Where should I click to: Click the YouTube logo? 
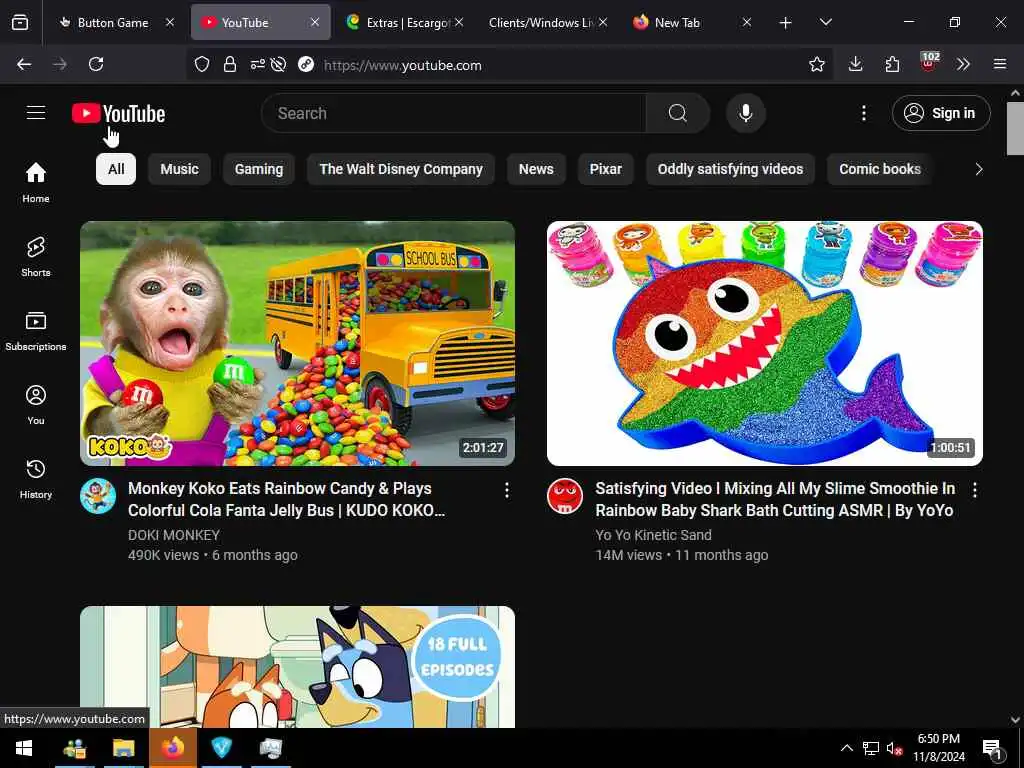[x=118, y=114]
